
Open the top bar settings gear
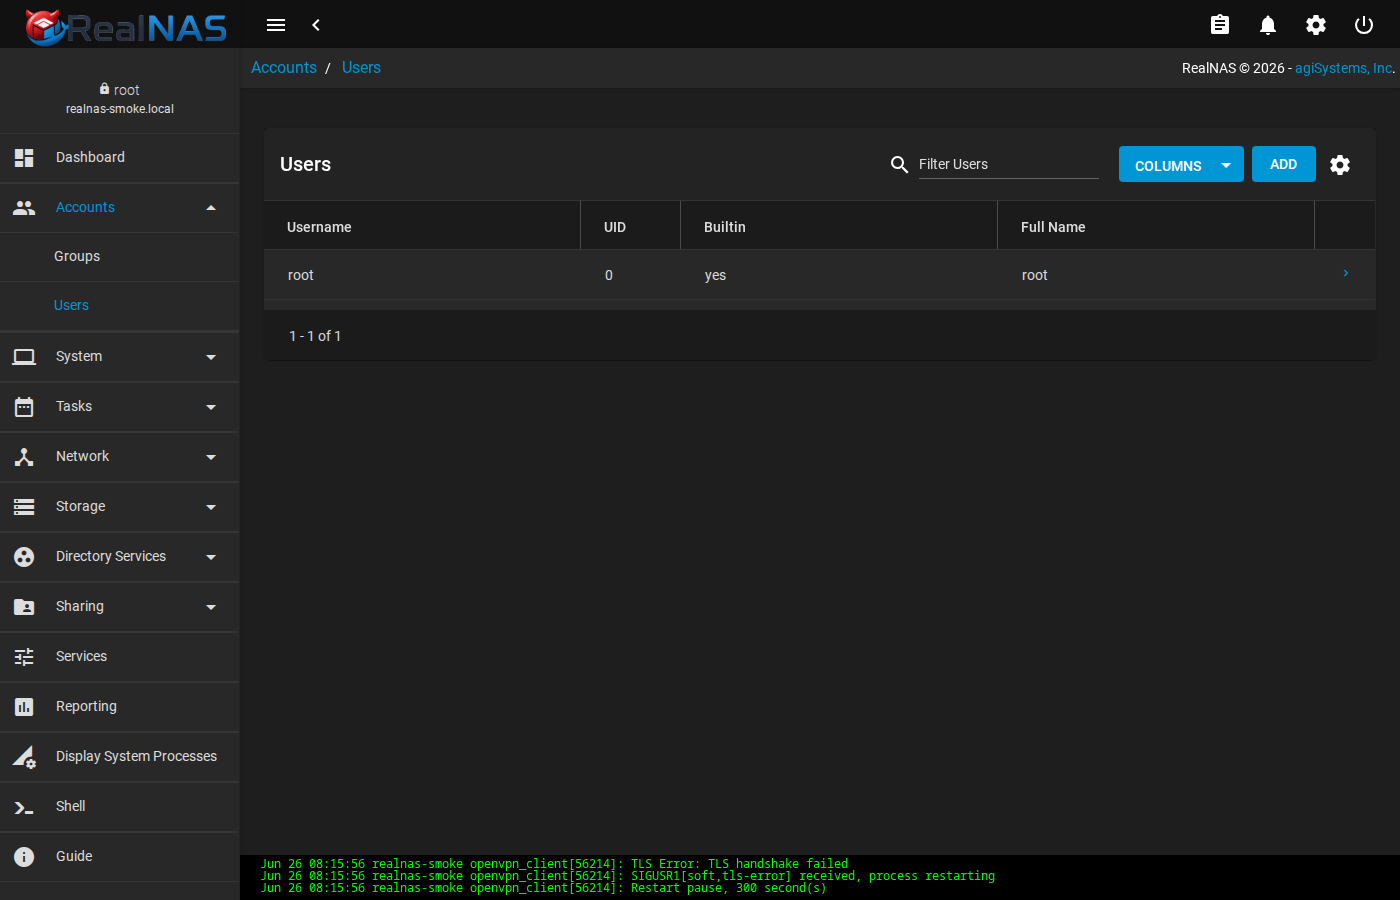1316,25
